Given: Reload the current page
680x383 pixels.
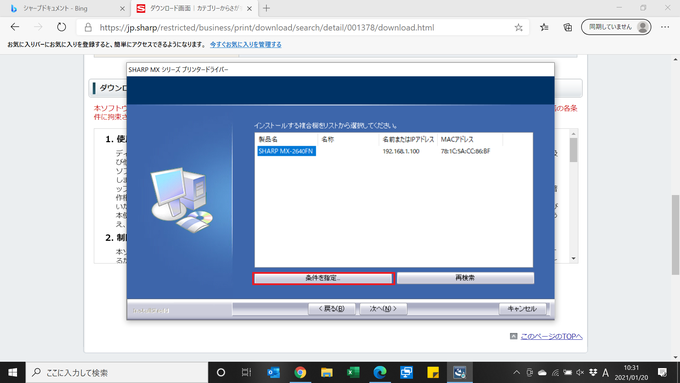Looking at the screenshot, I should coord(62,27).
